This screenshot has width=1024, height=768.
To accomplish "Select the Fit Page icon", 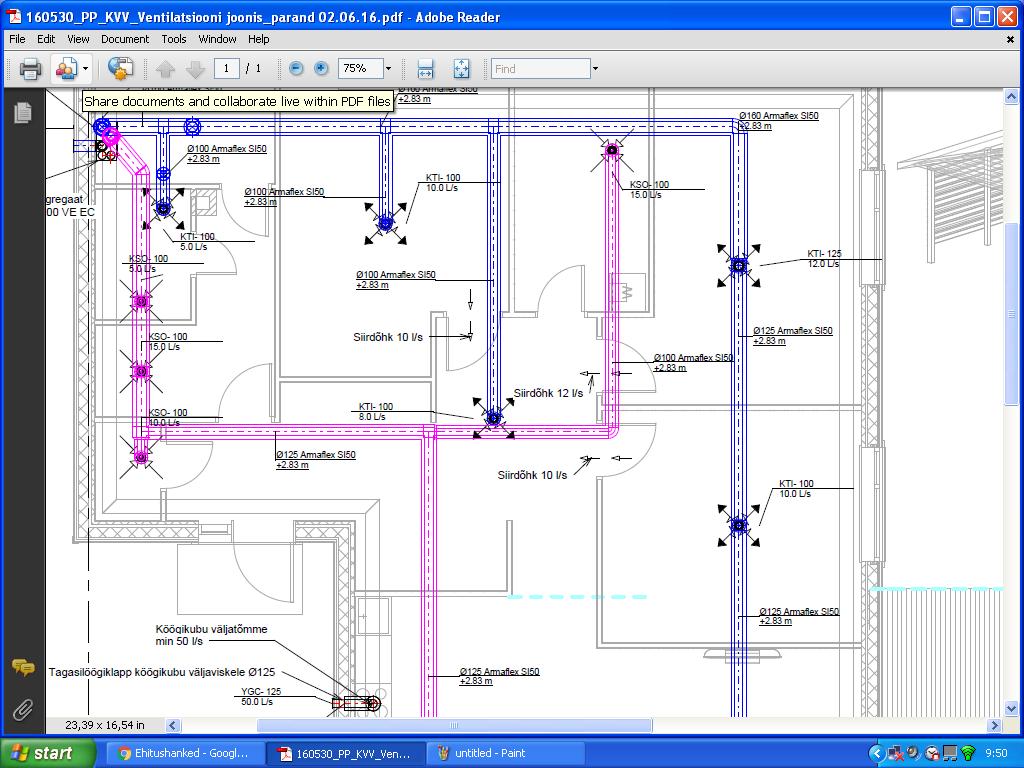I will click(461, 69).
